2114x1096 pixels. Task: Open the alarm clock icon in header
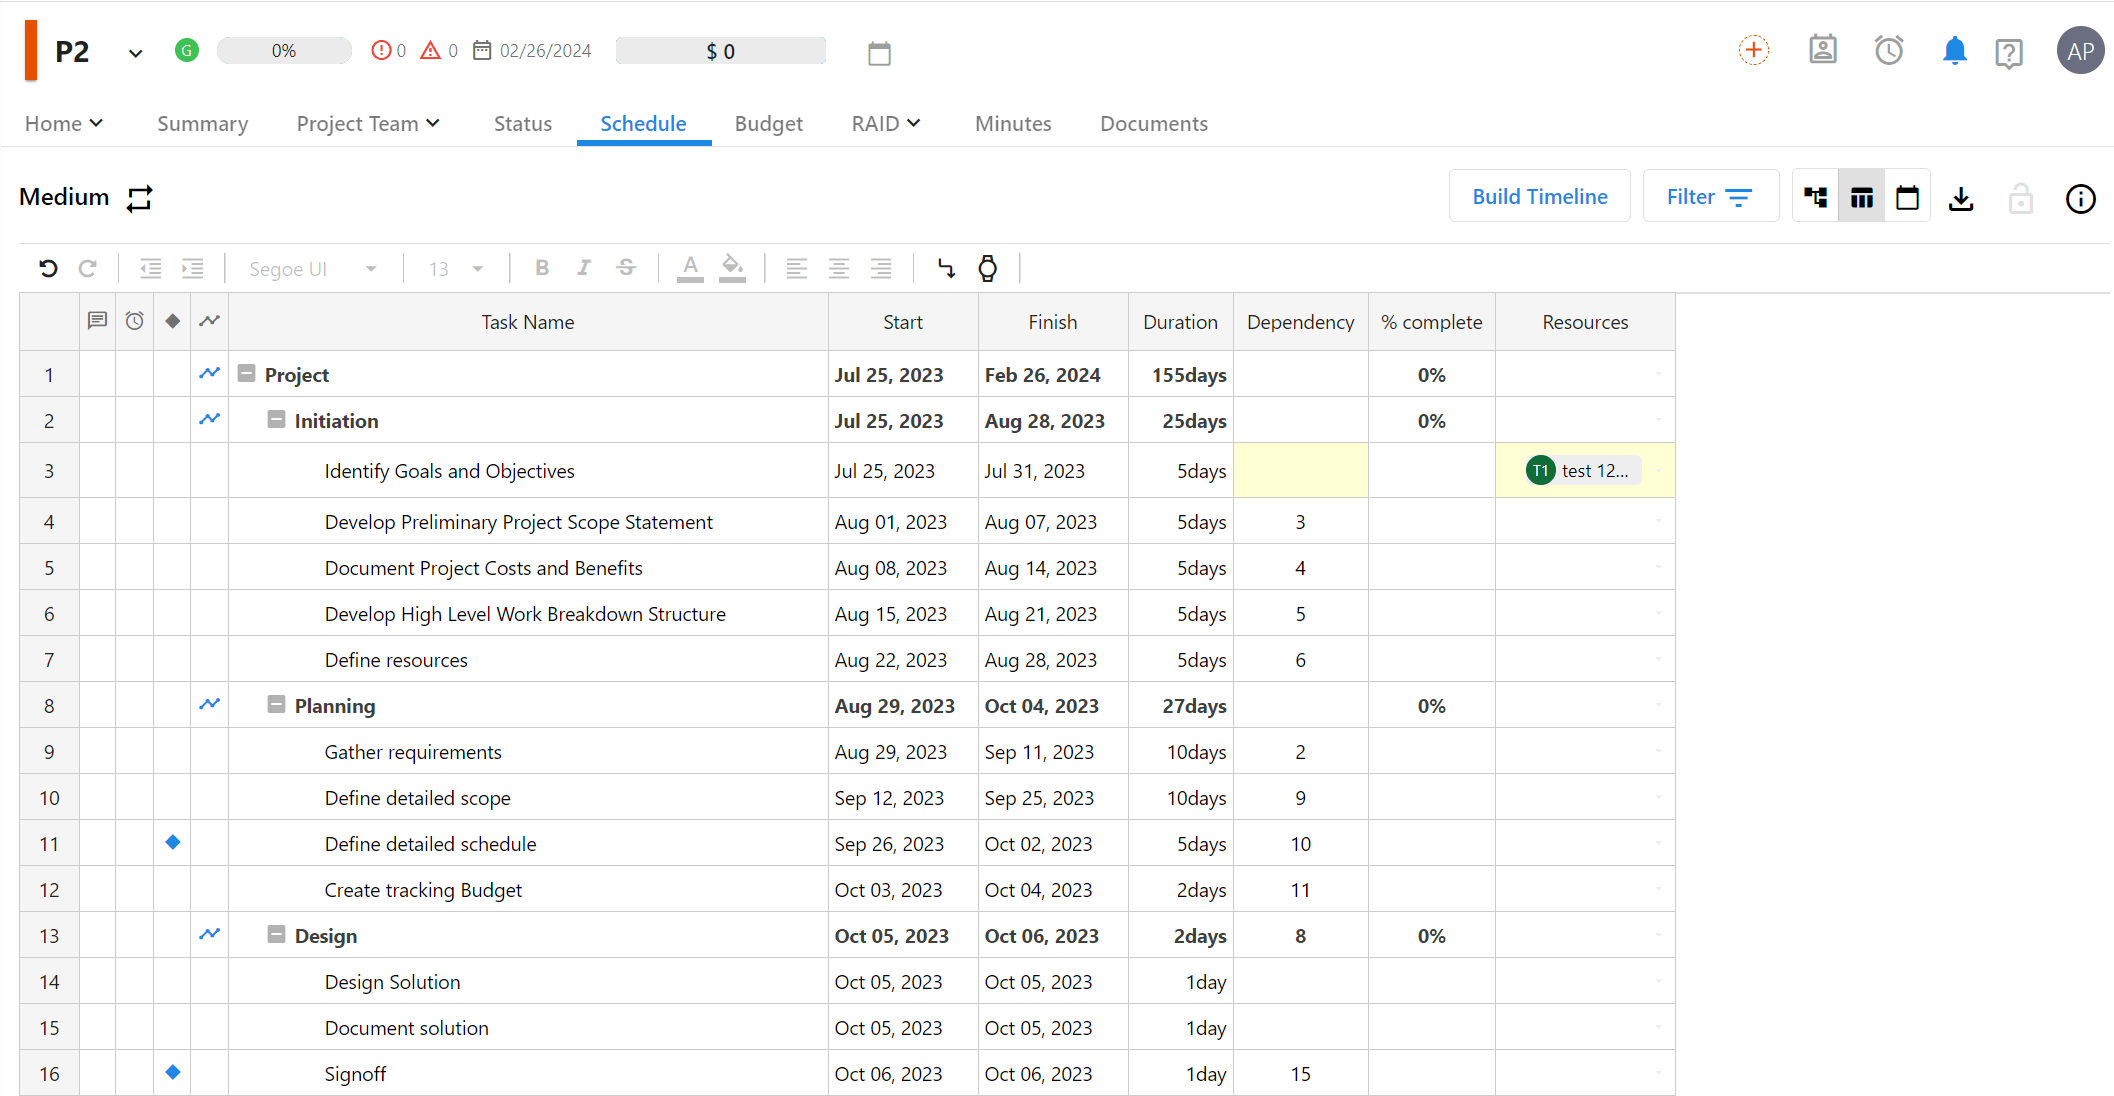pos(1889,50)
